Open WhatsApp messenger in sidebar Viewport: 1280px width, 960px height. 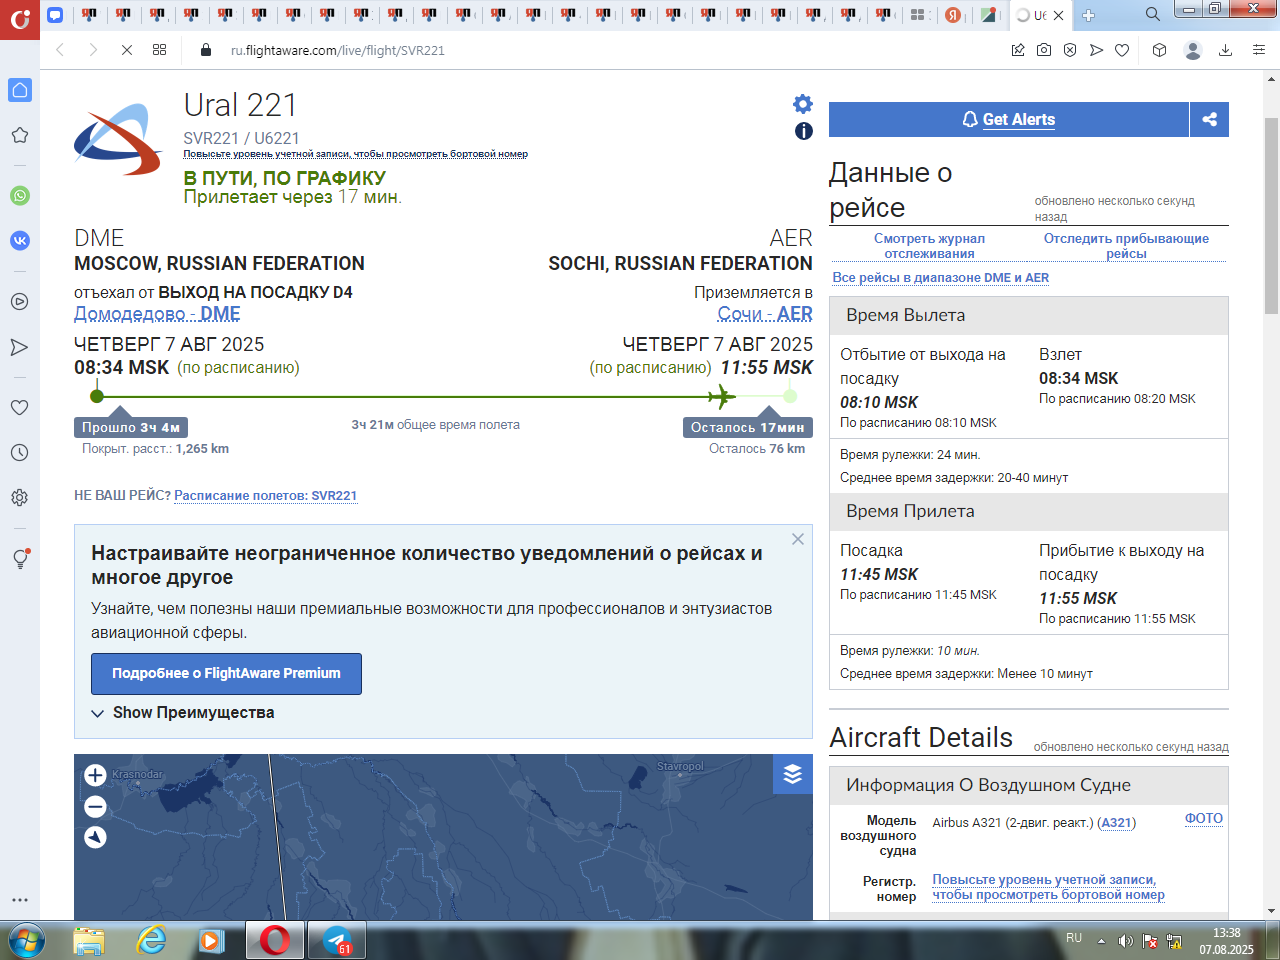tap(20, 196)
